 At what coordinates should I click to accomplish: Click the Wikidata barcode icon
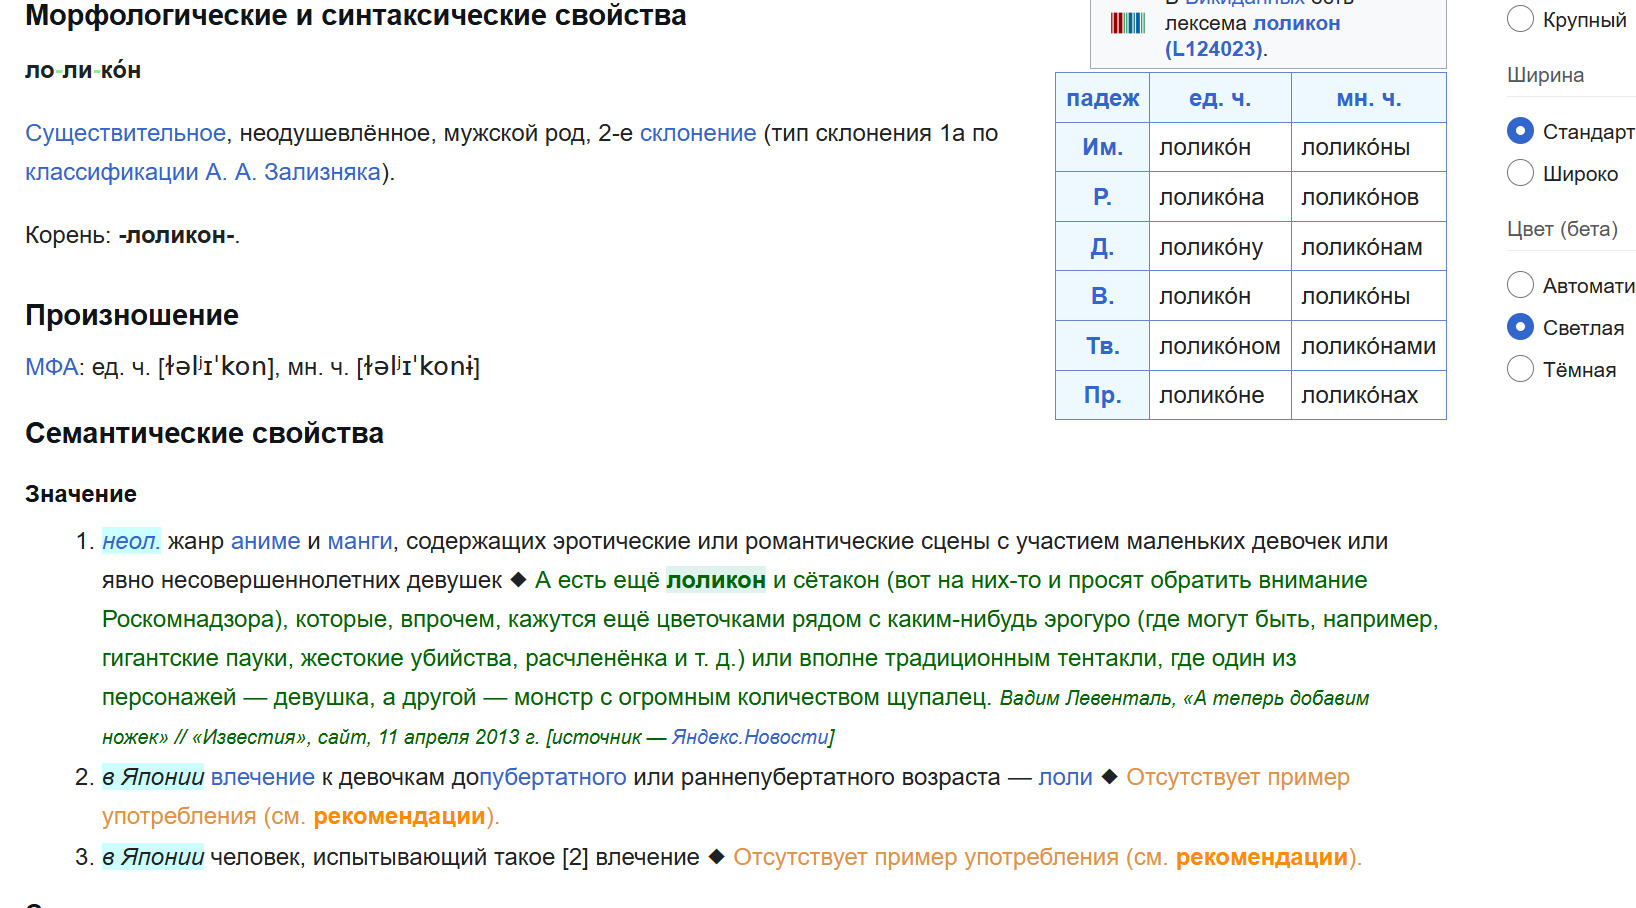[1127, 23]
